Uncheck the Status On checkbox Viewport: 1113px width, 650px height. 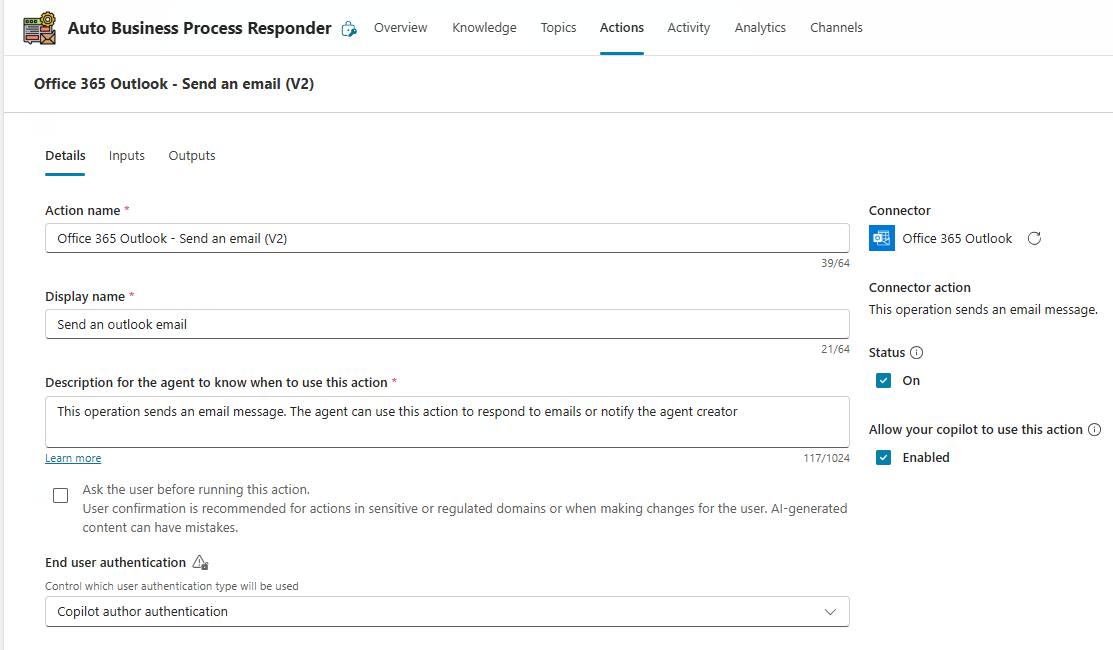(883, 381)
